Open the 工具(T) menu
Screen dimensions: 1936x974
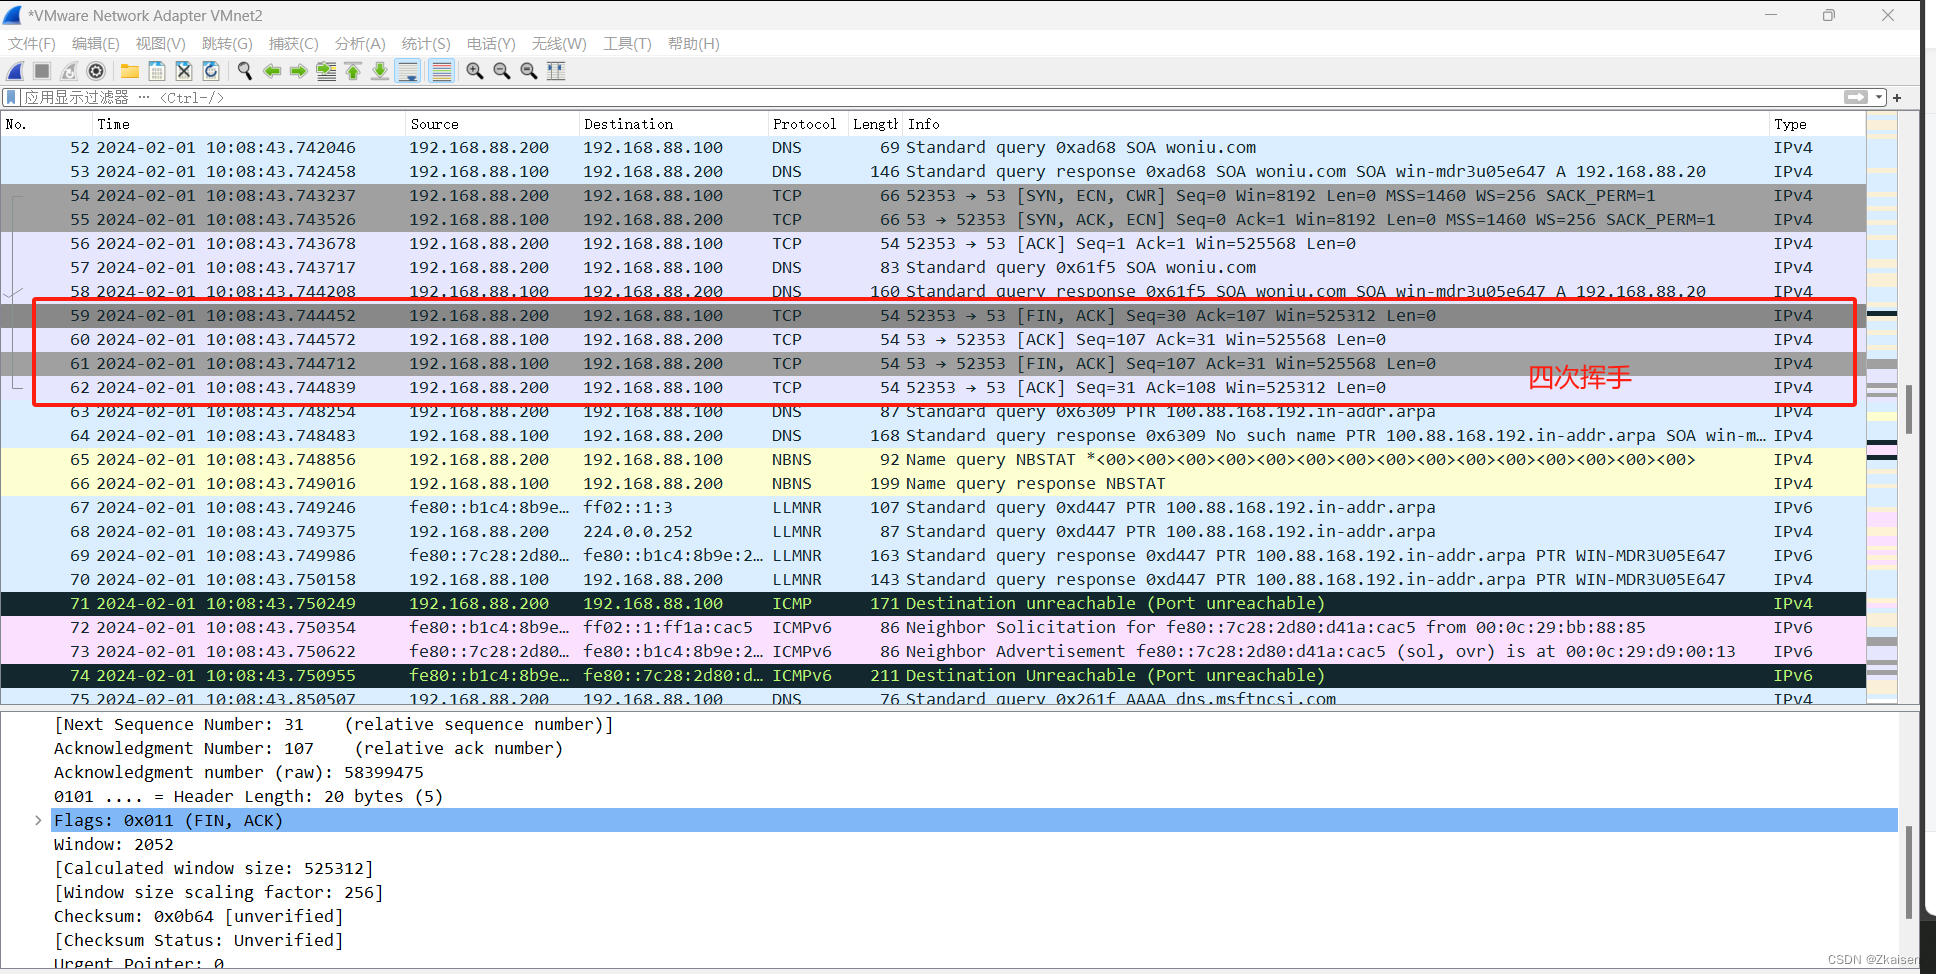click(x=627, y=44)
